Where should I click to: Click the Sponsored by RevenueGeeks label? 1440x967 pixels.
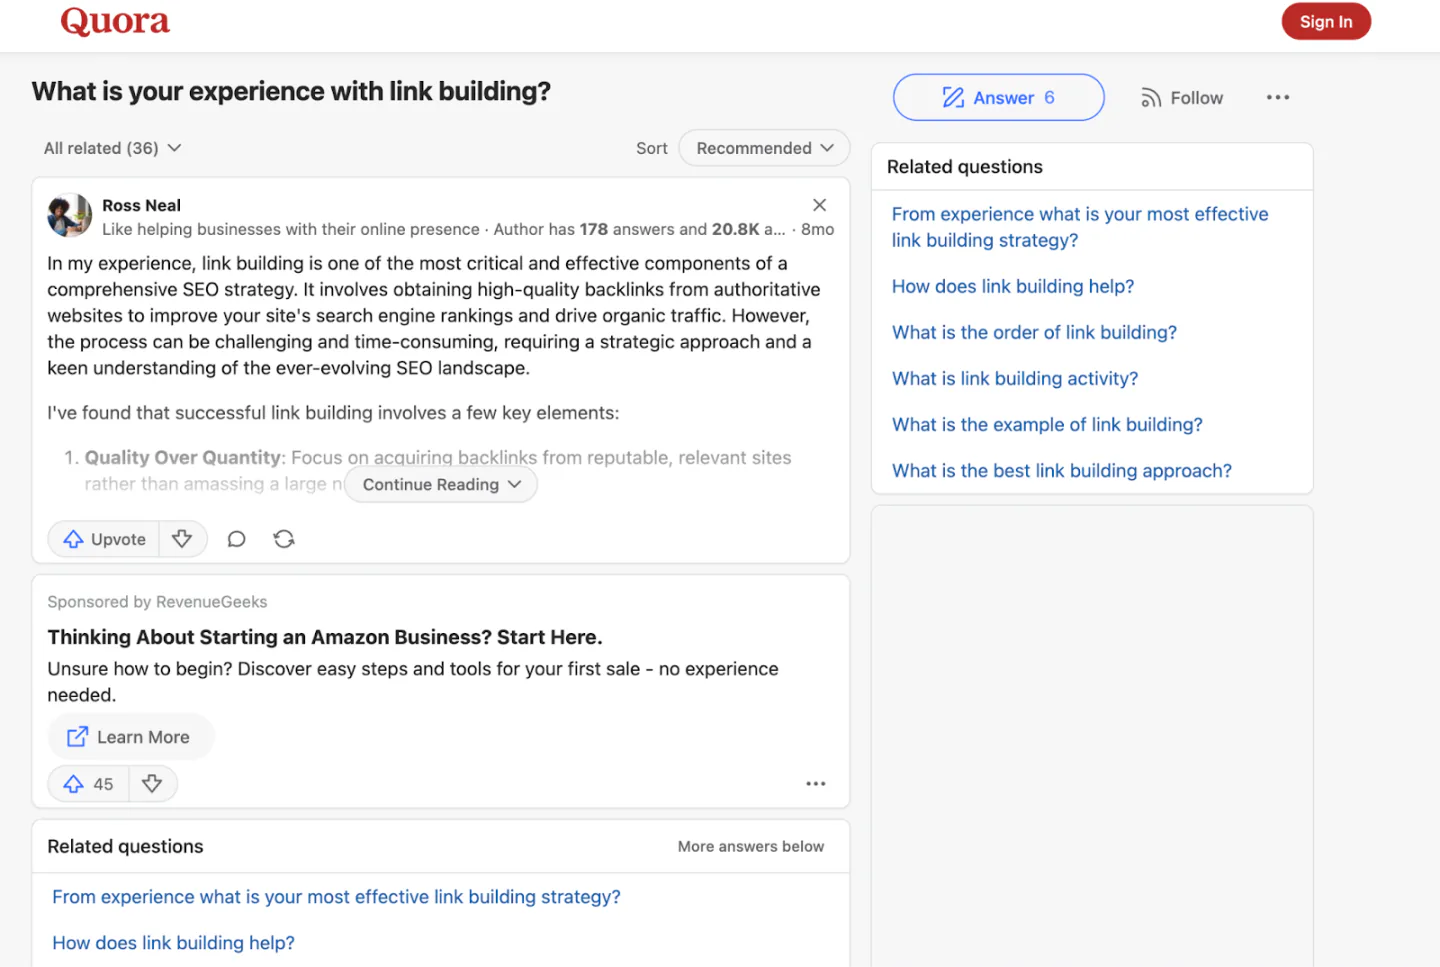(x=157, y=602)
